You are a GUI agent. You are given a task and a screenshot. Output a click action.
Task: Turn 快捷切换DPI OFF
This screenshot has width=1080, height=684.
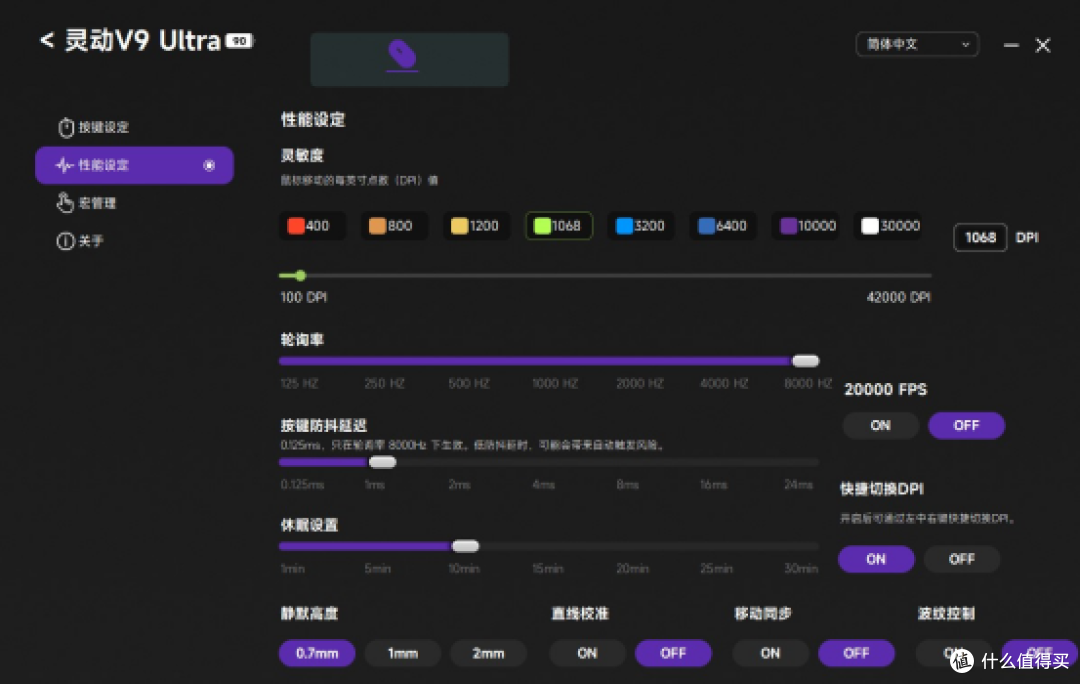pos(962,559)
